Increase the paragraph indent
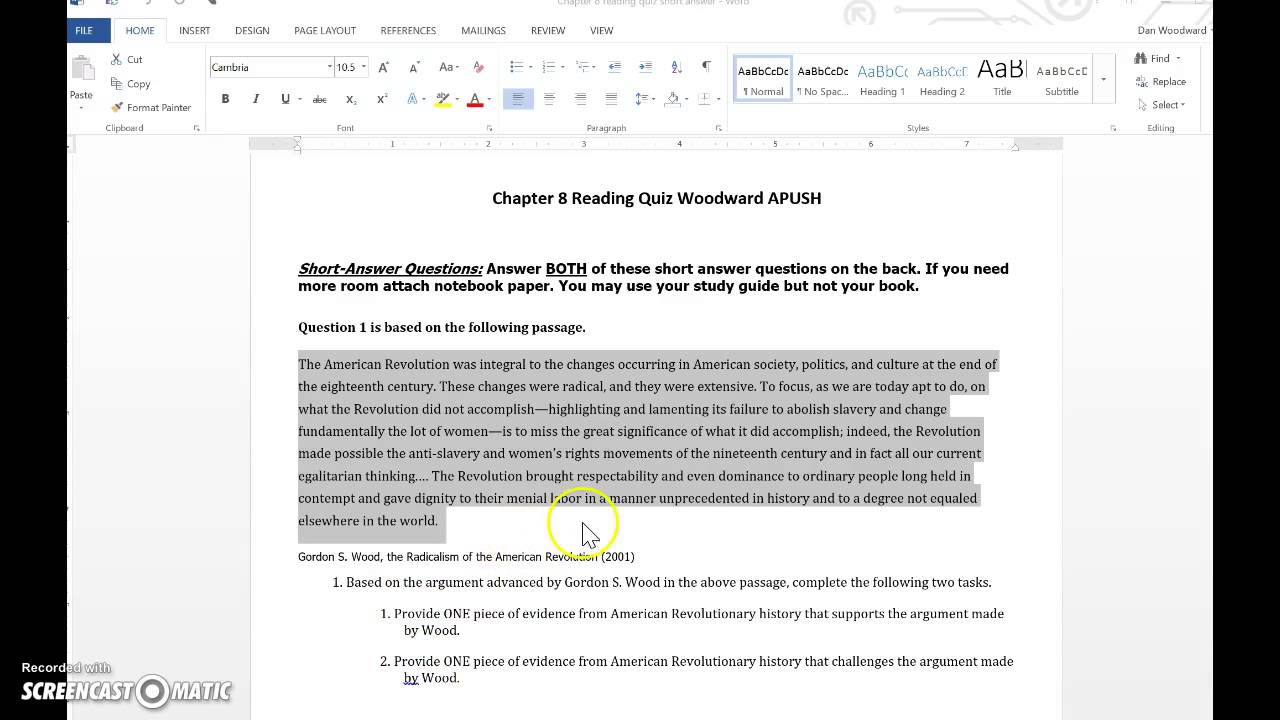Screen dimensions: 1280x720 point(644,67)
